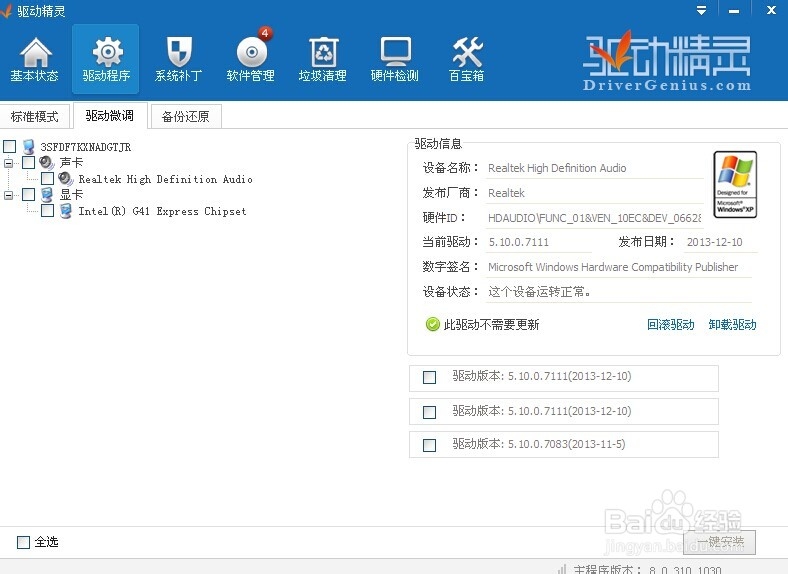Minimize the 驱动精灵 window
The image size is (788, 574).
tap(734, 10)
